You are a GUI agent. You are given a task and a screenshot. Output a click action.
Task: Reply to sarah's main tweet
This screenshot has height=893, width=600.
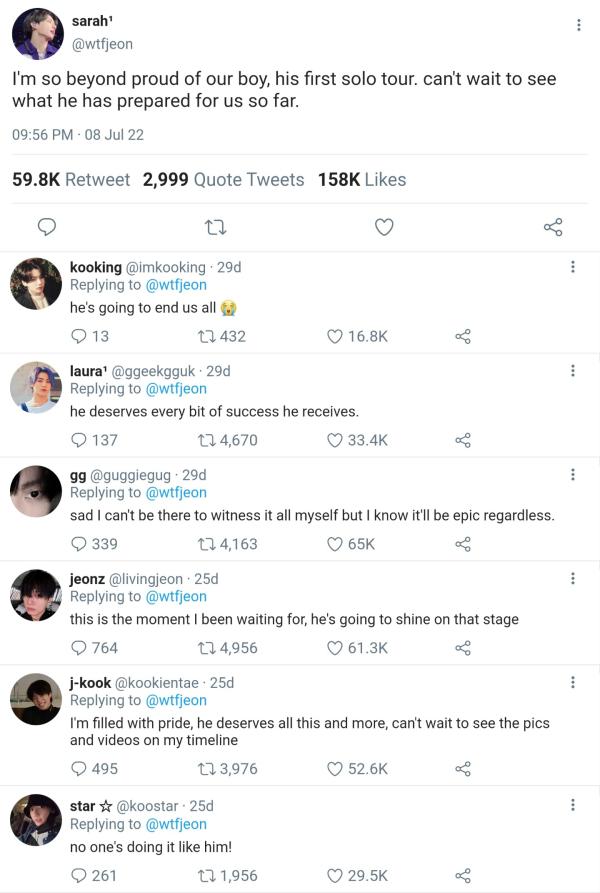click(x=46, y=228)
